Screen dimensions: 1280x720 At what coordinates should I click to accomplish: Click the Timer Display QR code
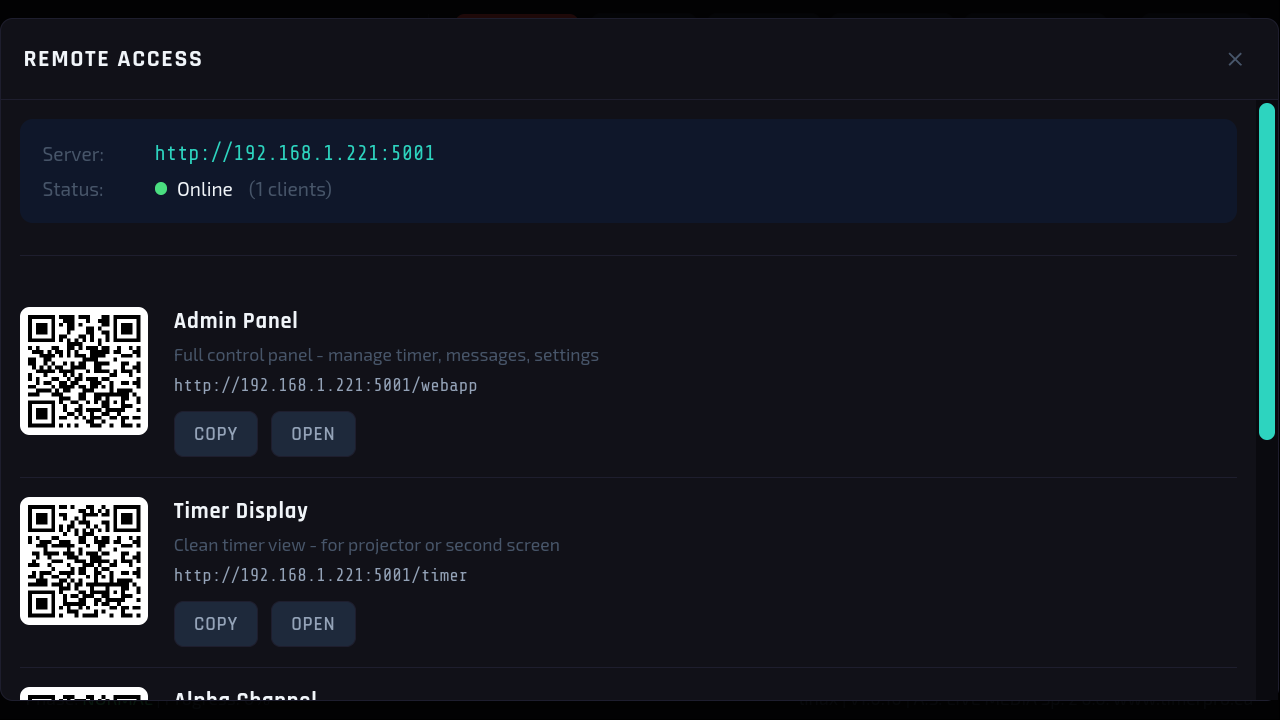pos(84,561)
